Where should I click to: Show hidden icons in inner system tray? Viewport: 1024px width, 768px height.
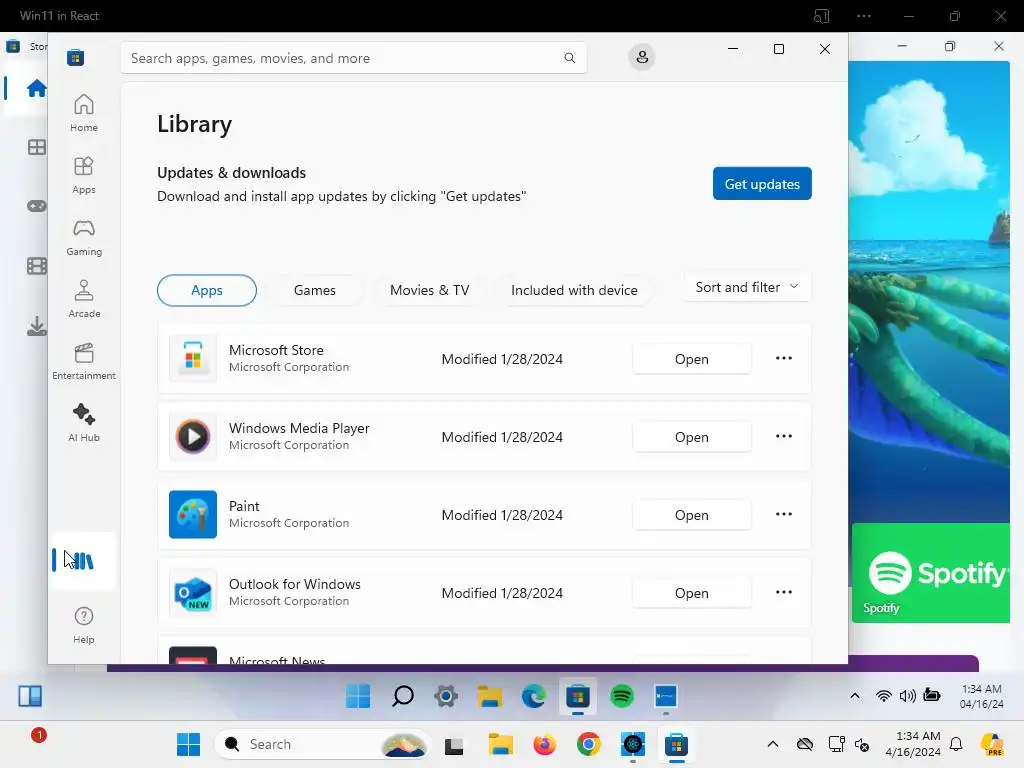tap(854, 696)
